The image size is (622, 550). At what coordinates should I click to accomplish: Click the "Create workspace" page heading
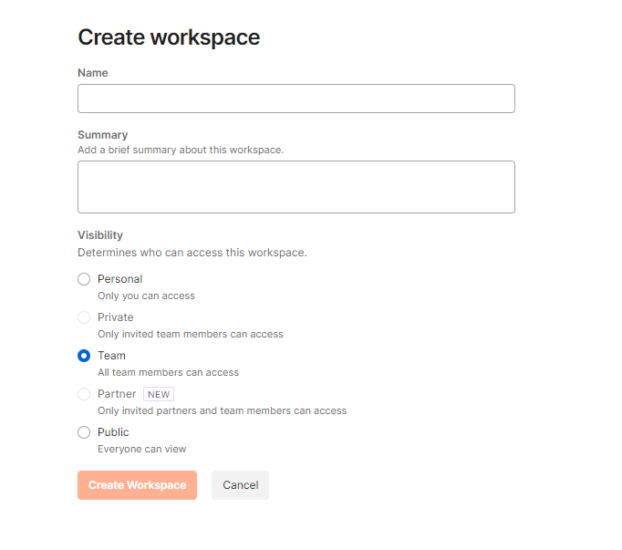tap(169, 38)
